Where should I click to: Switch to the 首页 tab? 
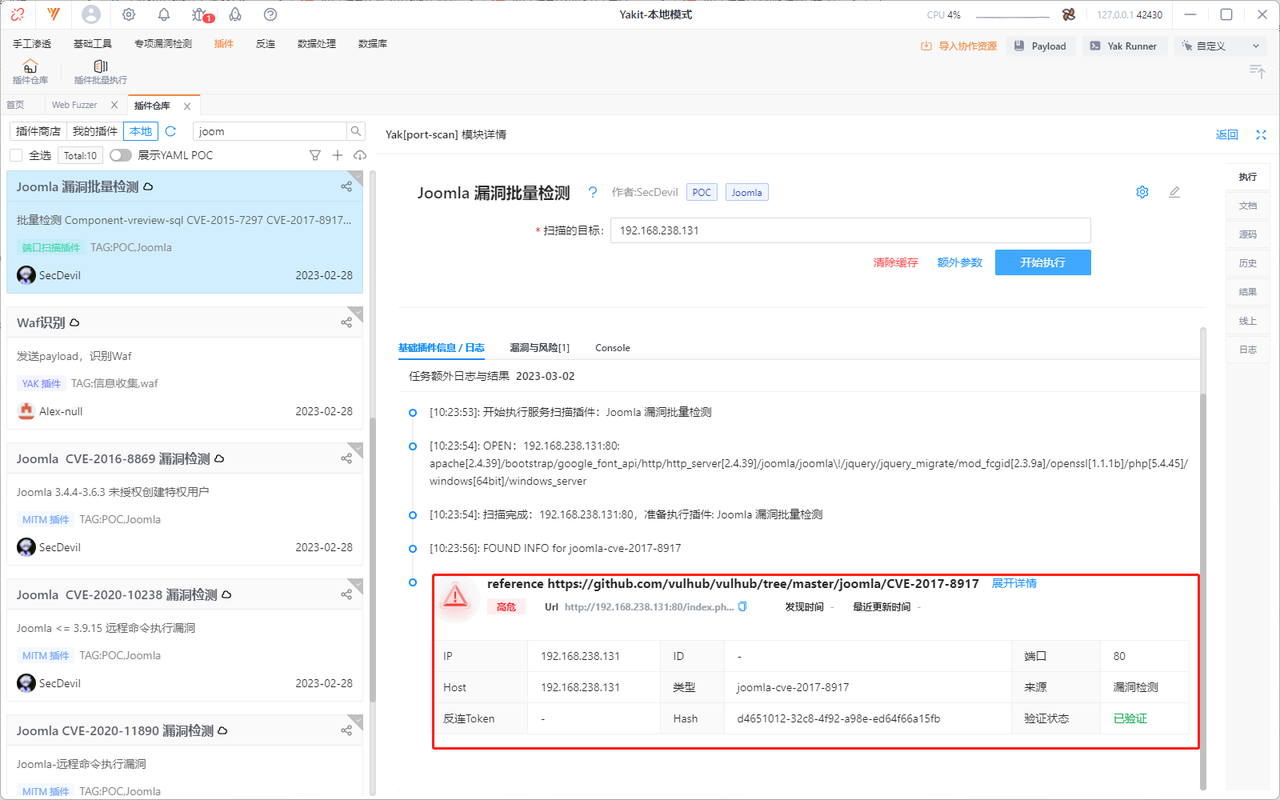tap(16, 105)
